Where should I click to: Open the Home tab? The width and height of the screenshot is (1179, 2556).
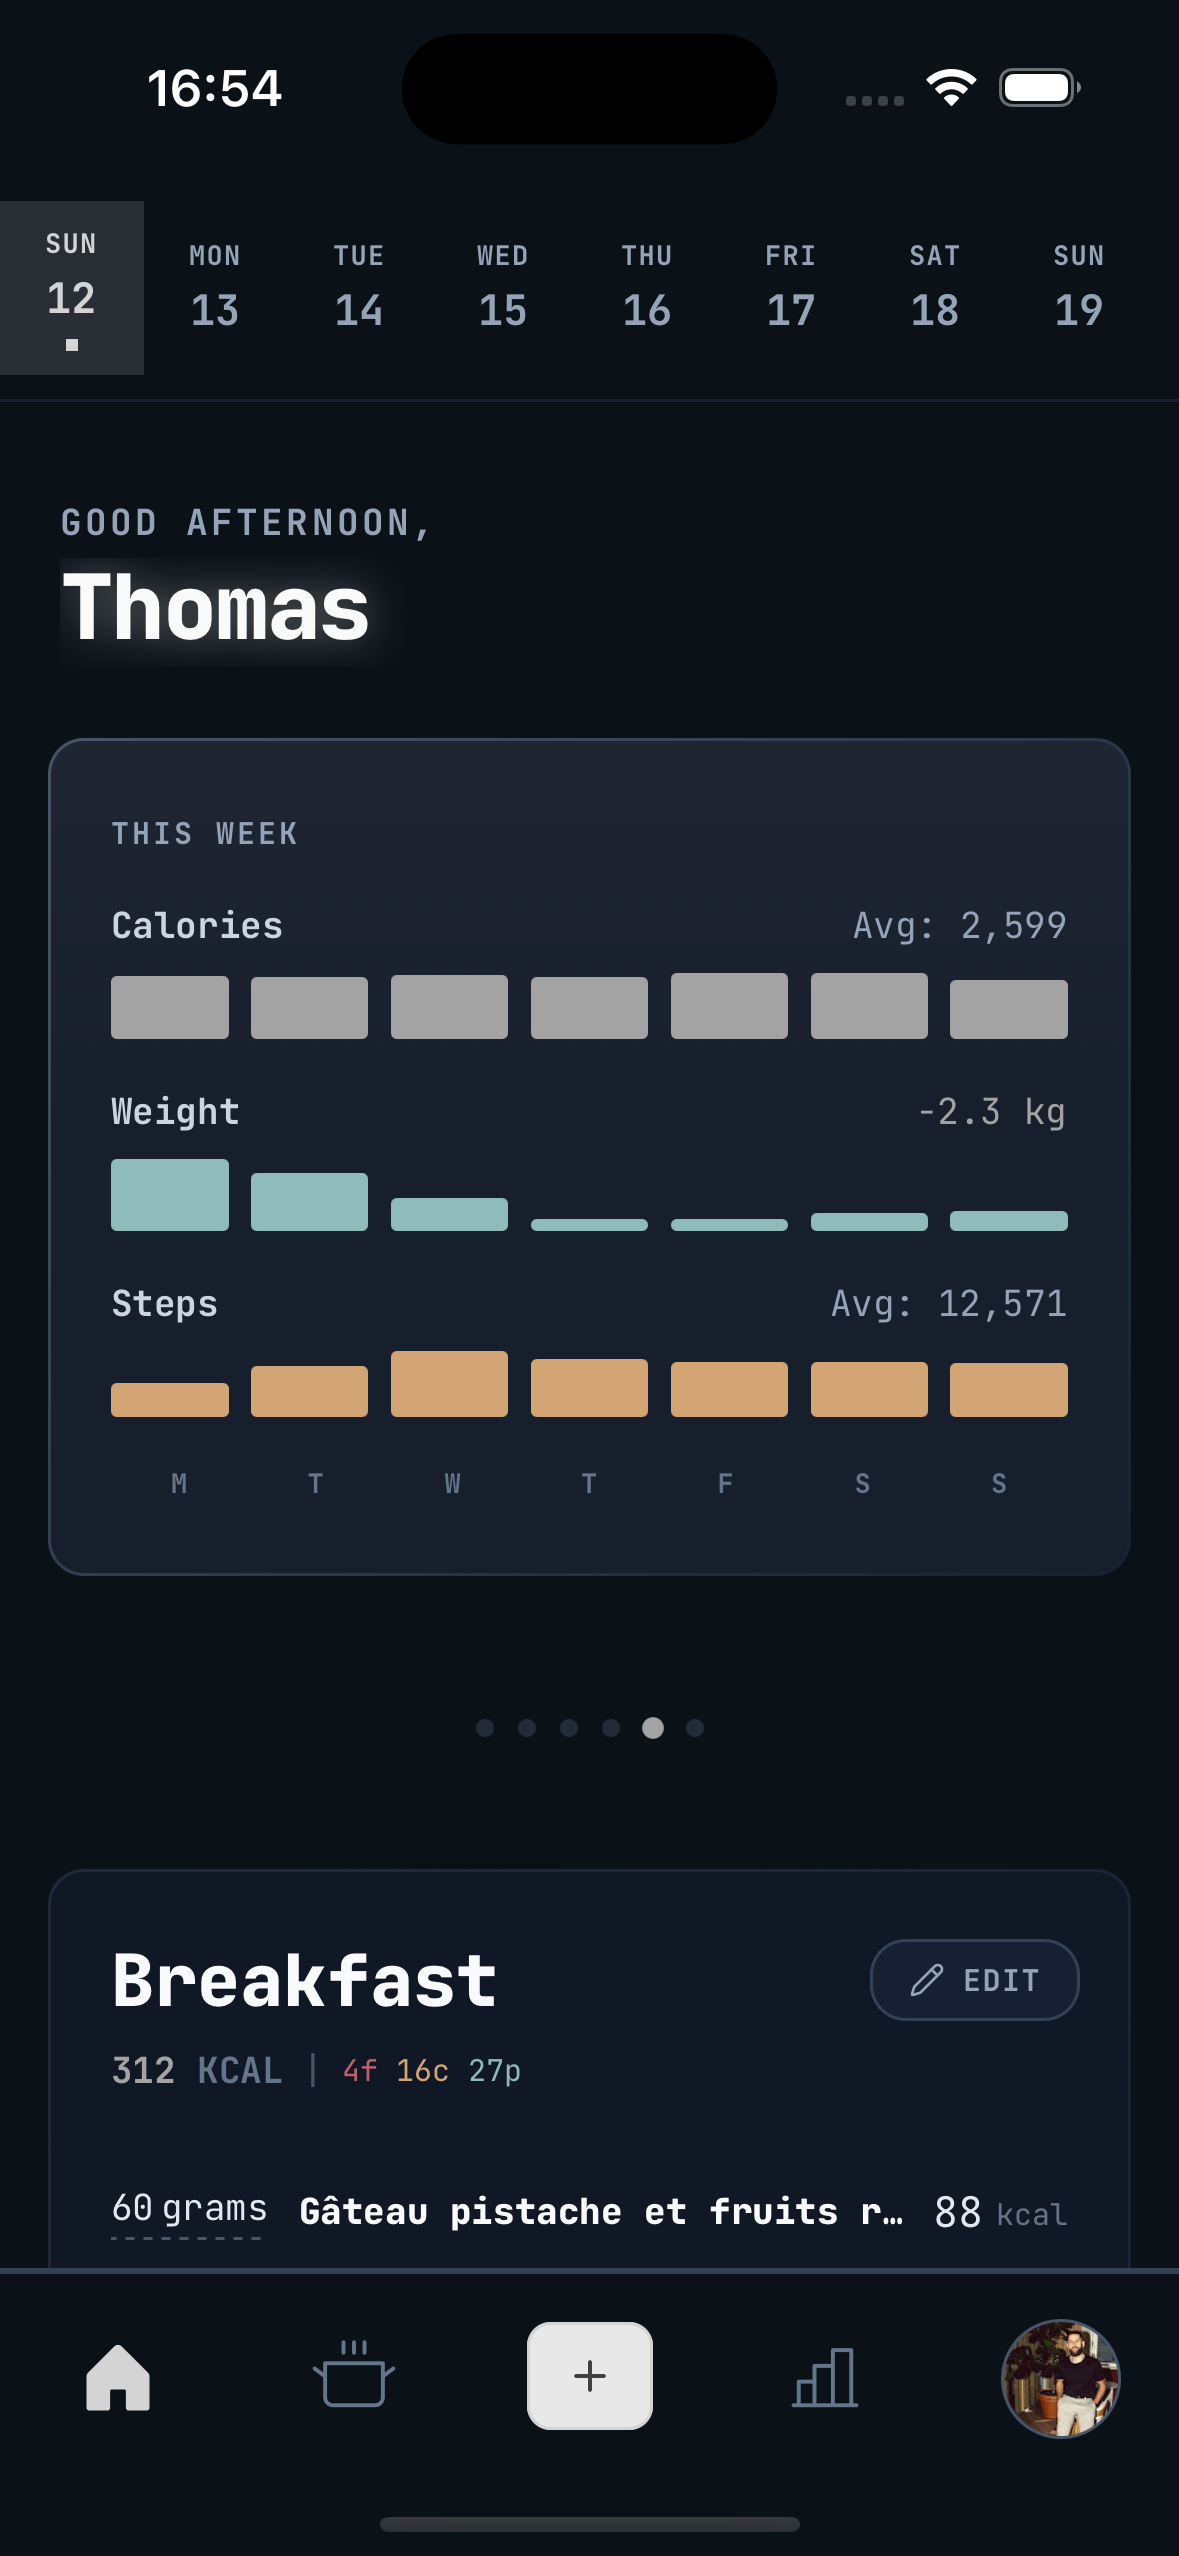119,2378
